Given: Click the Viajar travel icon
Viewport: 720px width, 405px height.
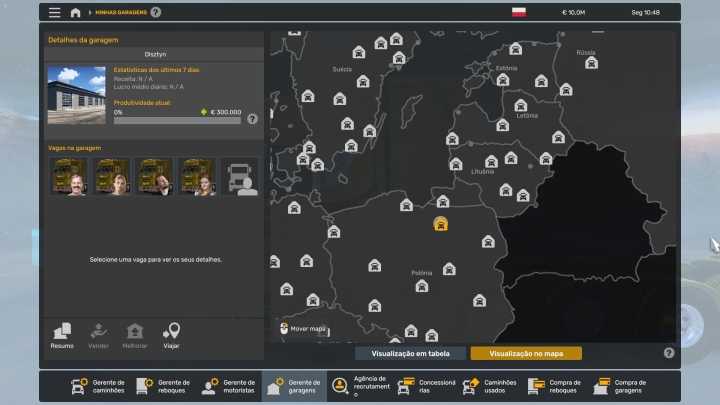Looking at the screenshot, I should [171, 336].
